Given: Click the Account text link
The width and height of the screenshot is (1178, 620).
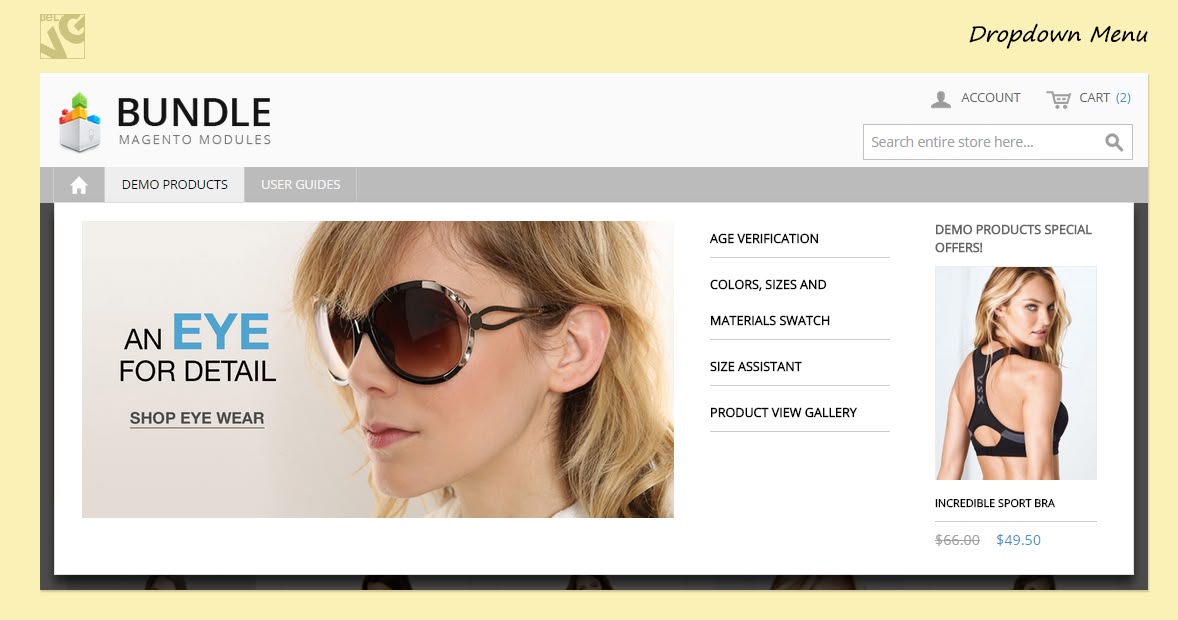Looking at the screenshot, I should tap(990, 98).
